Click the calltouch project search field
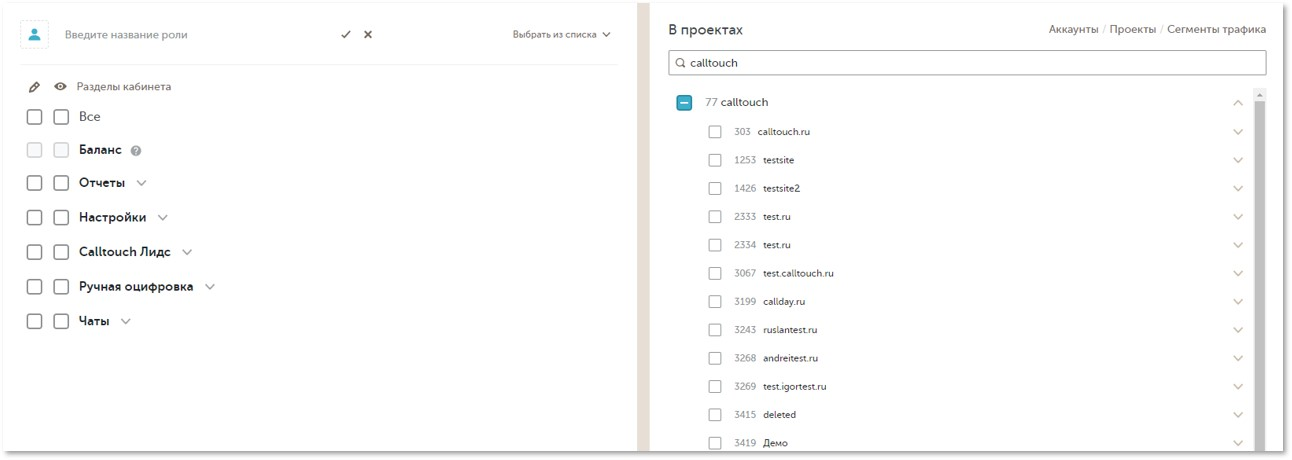Screen dimensions: 1292x460 click(967, 62)
